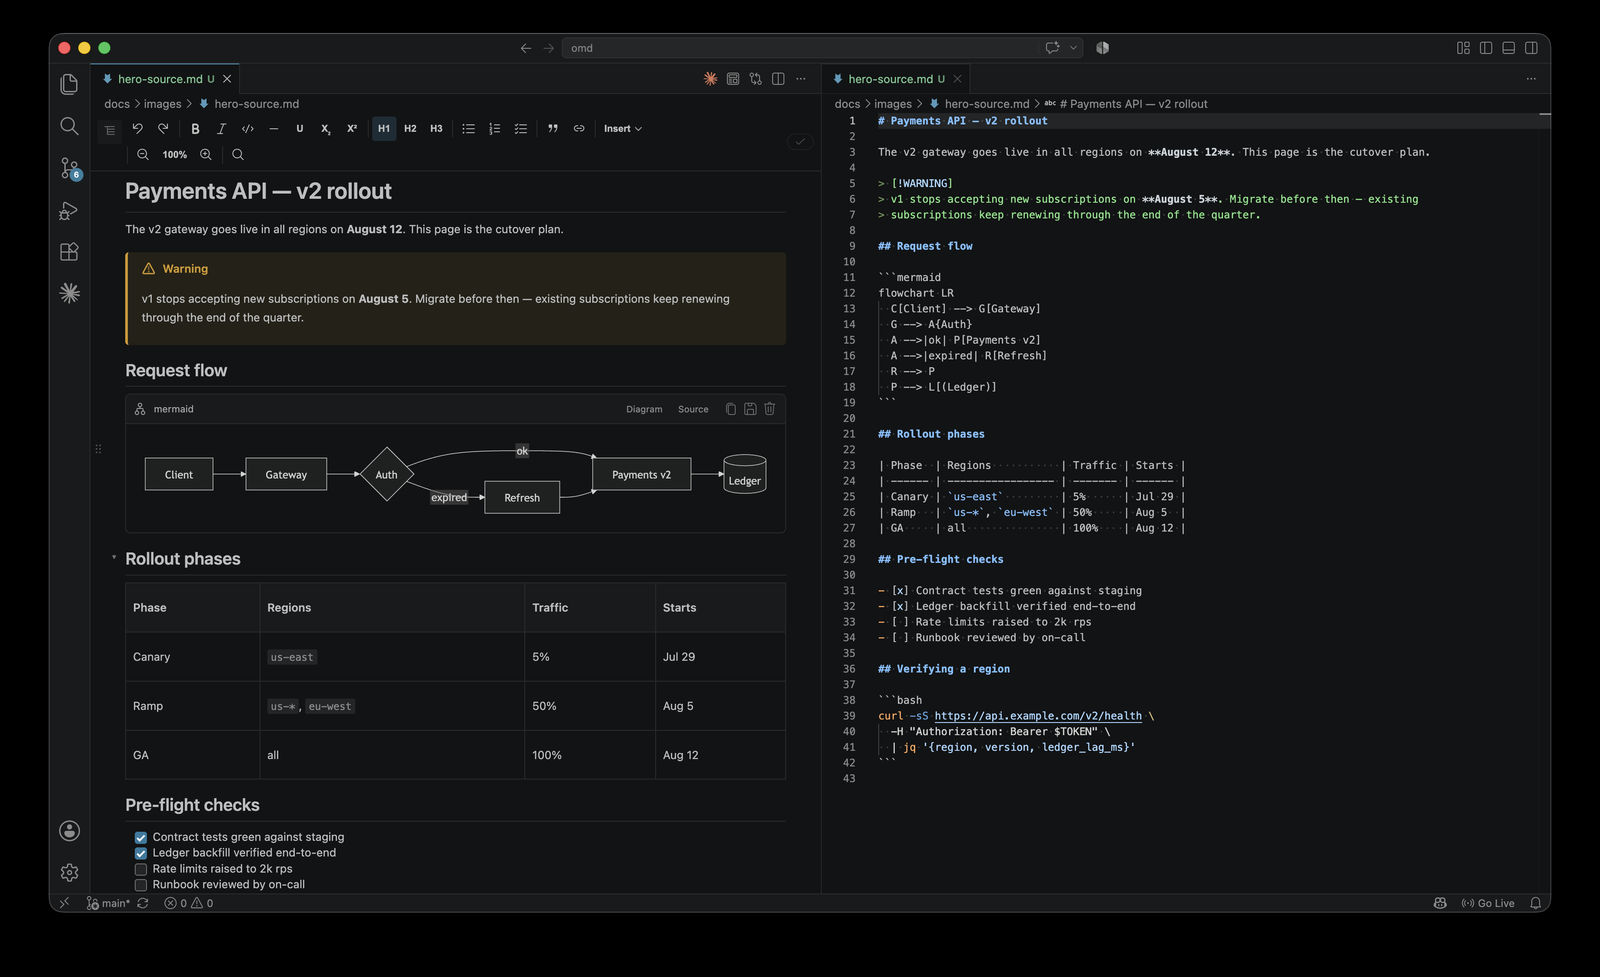Toggle the H3 heading style
1600x977 pixels.
click(436, 128)
